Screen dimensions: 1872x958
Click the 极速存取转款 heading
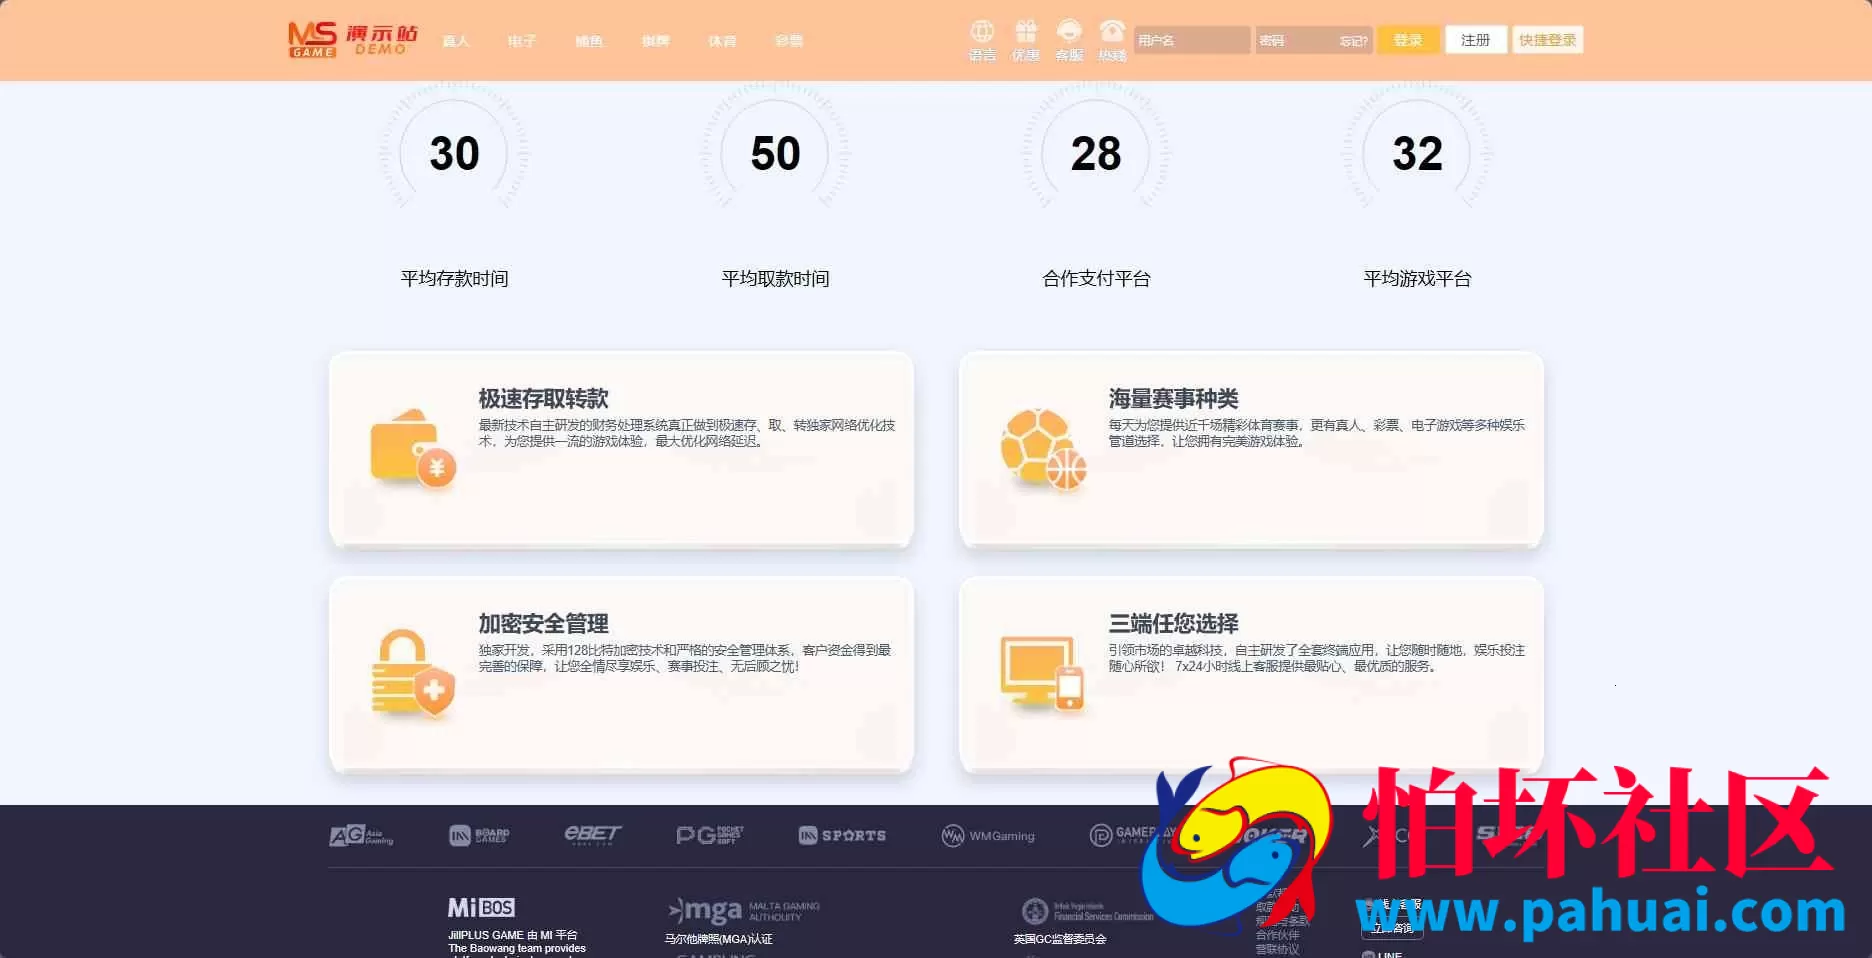[x=543, y=399]
